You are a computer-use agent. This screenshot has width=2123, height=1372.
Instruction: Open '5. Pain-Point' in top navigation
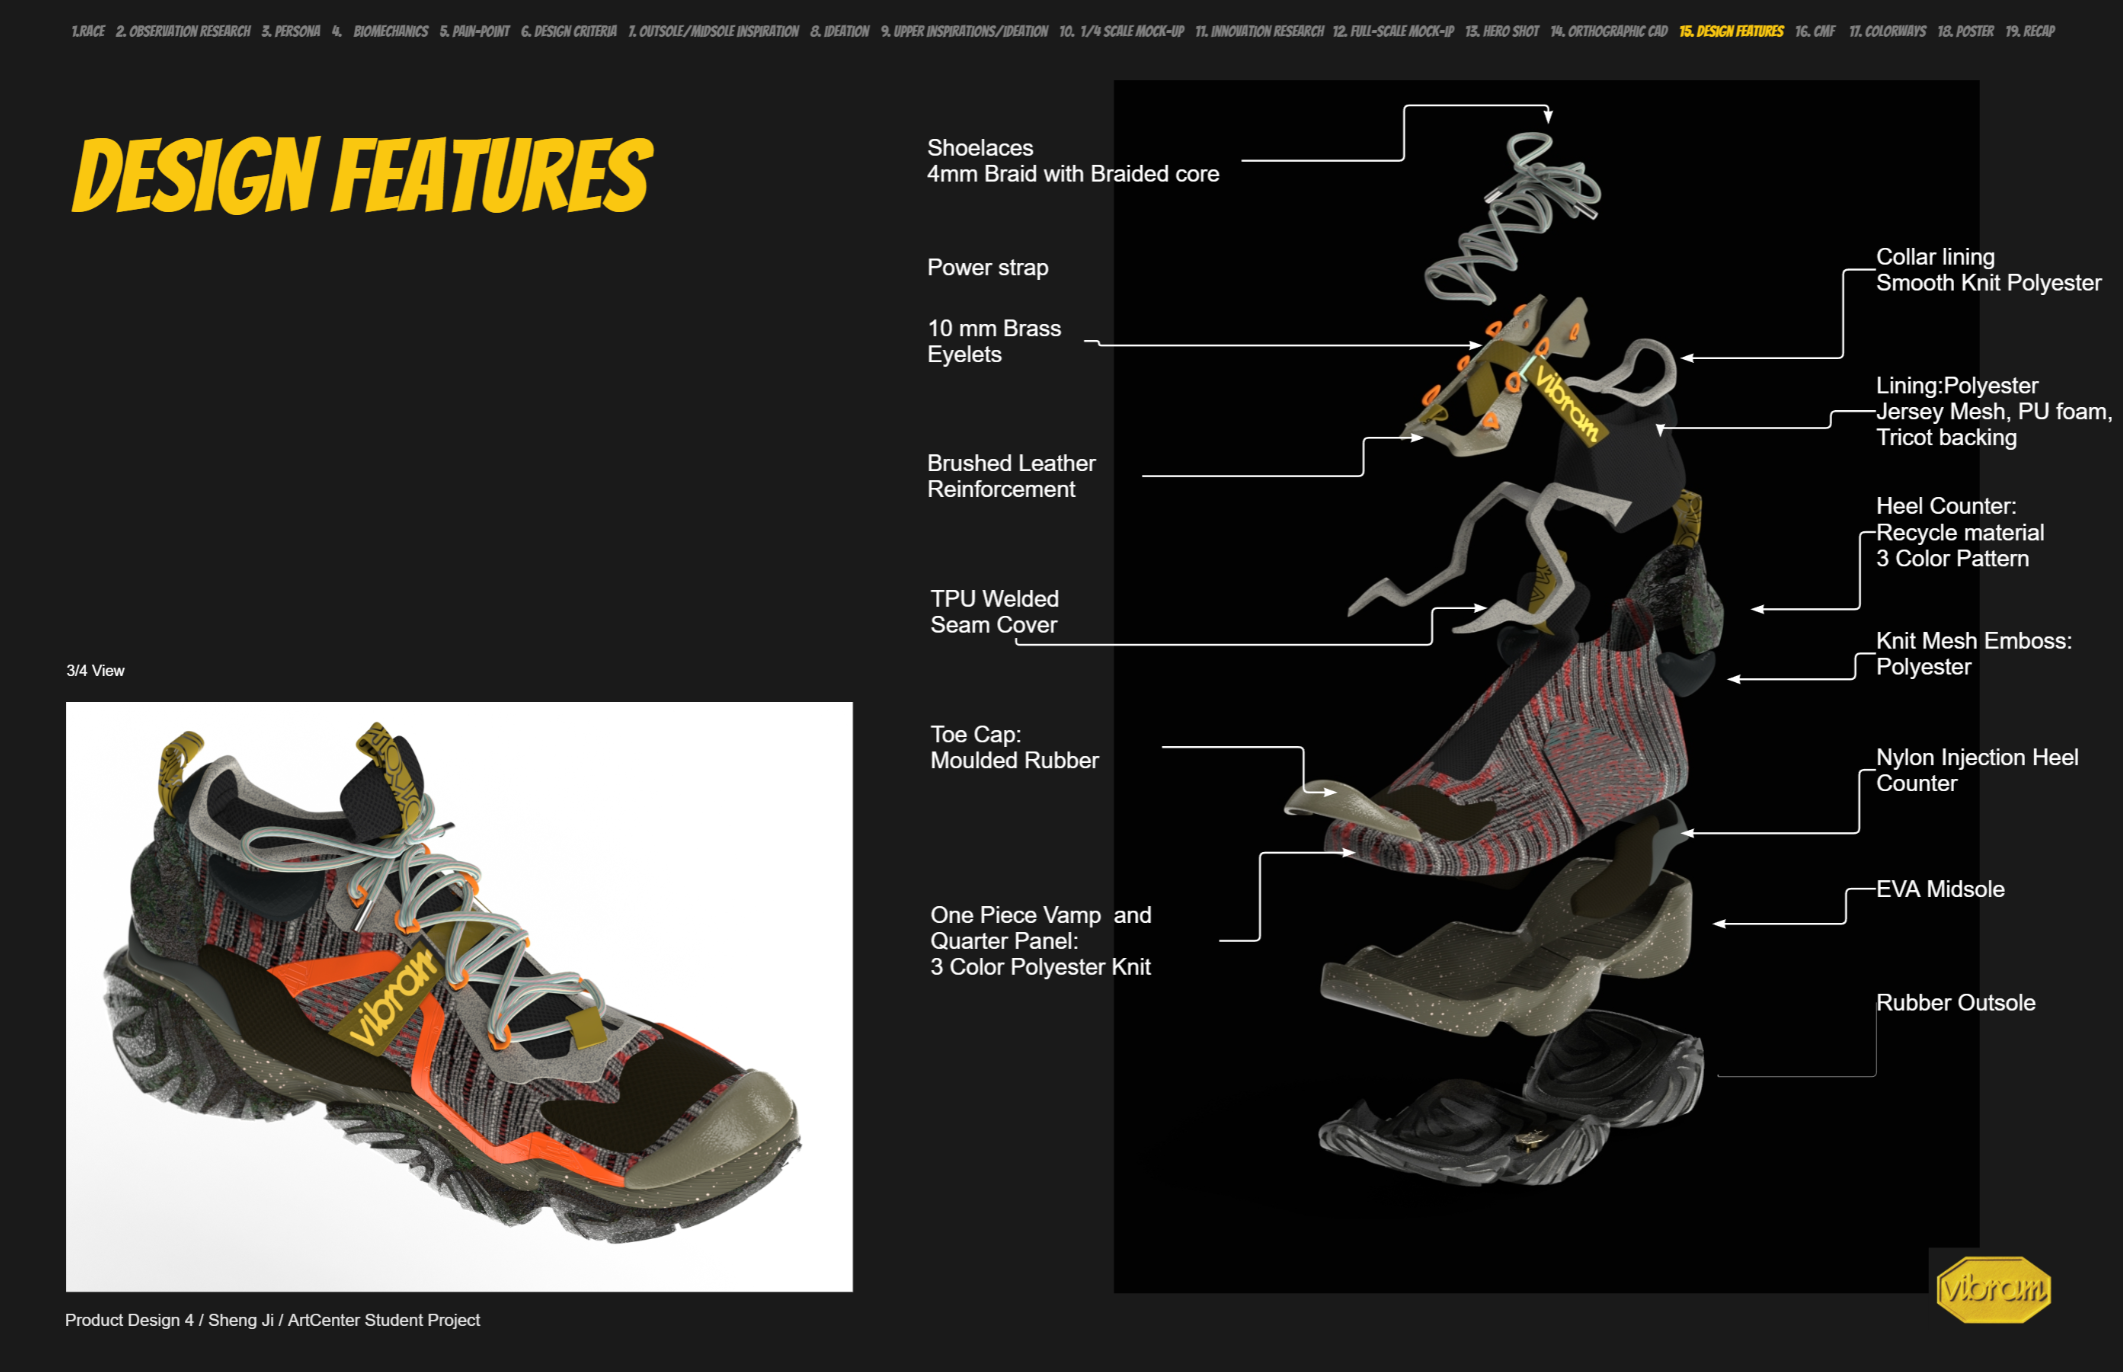[x=475, y=32]
